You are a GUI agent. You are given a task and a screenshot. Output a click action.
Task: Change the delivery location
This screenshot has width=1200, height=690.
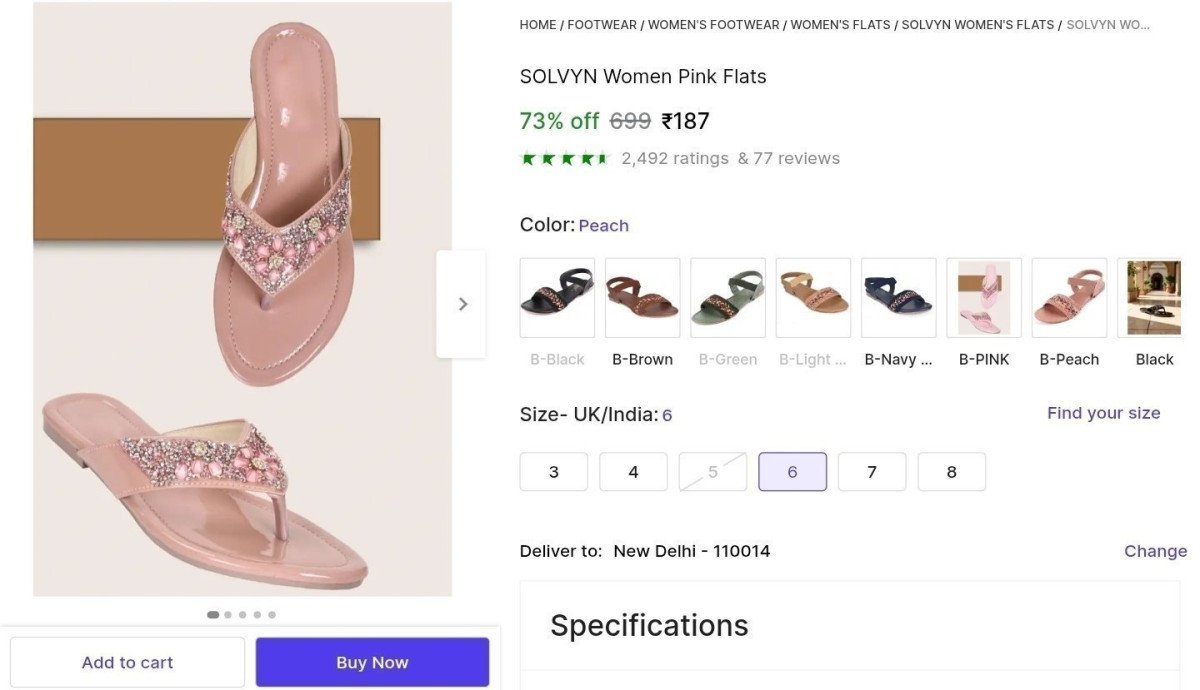tap(1155, 550)
